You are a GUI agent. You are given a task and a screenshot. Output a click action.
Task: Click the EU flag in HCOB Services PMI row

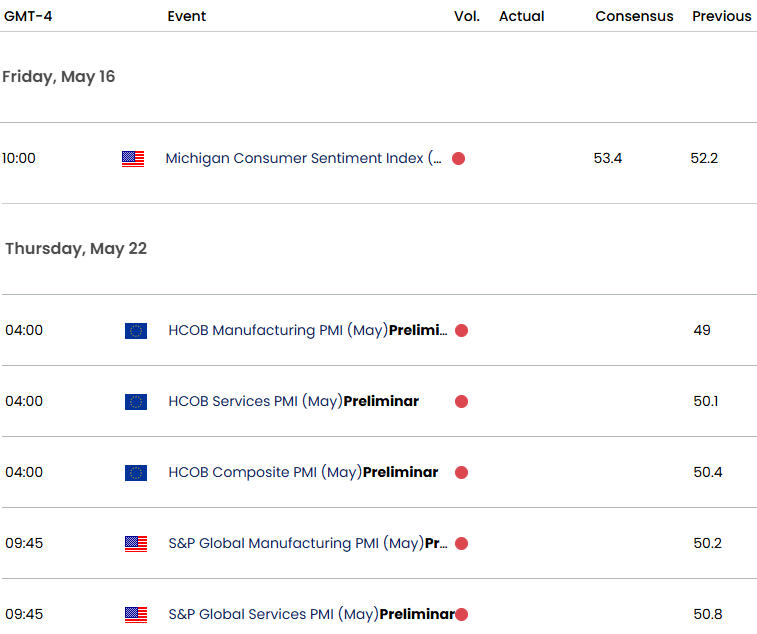point(136,402)
